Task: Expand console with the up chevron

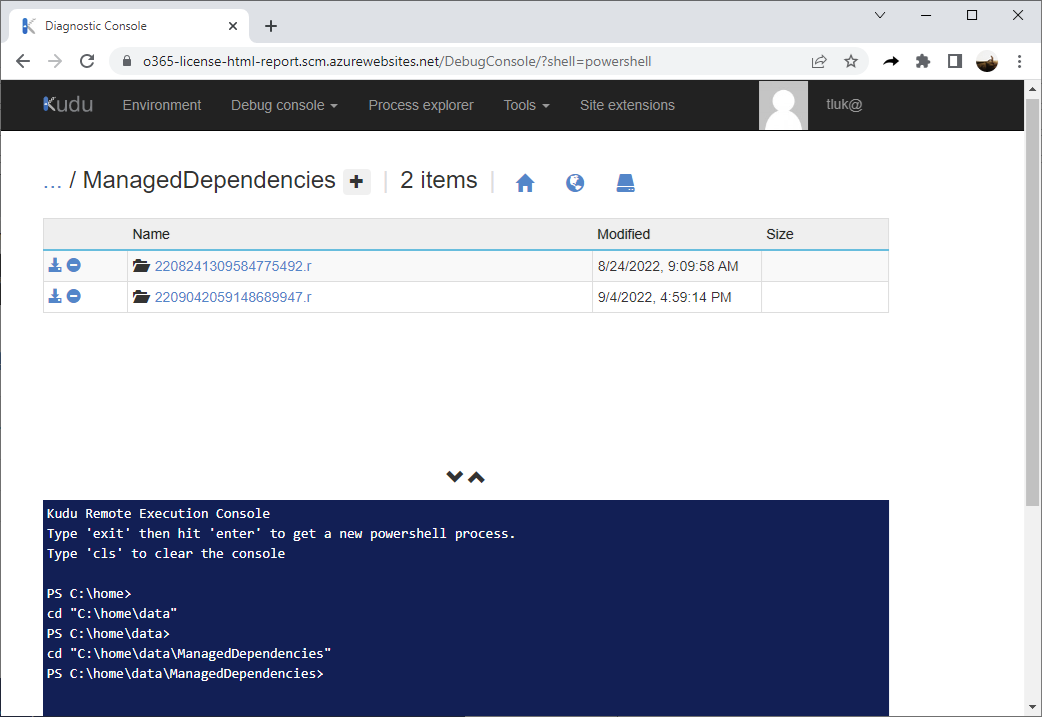Action: click(476, 476)
